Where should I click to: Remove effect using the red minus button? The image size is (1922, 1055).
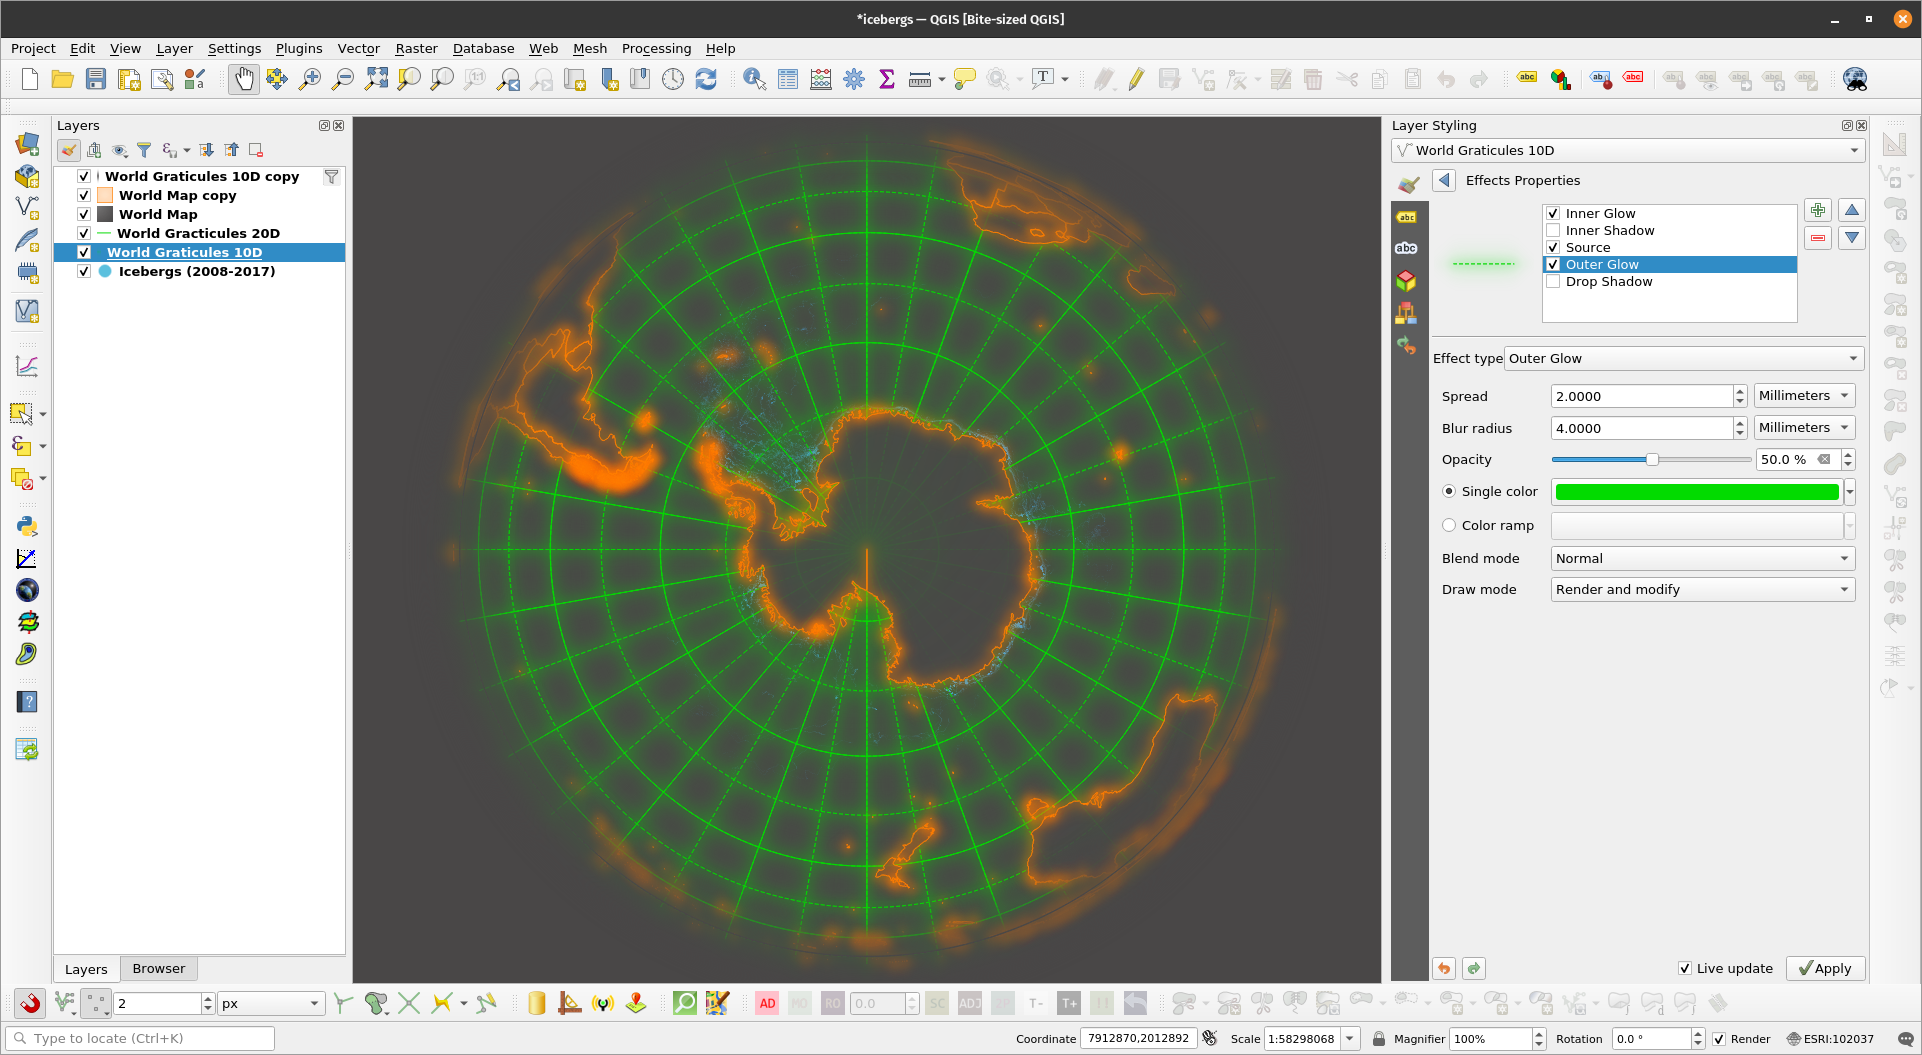[x=1817, y=238]
